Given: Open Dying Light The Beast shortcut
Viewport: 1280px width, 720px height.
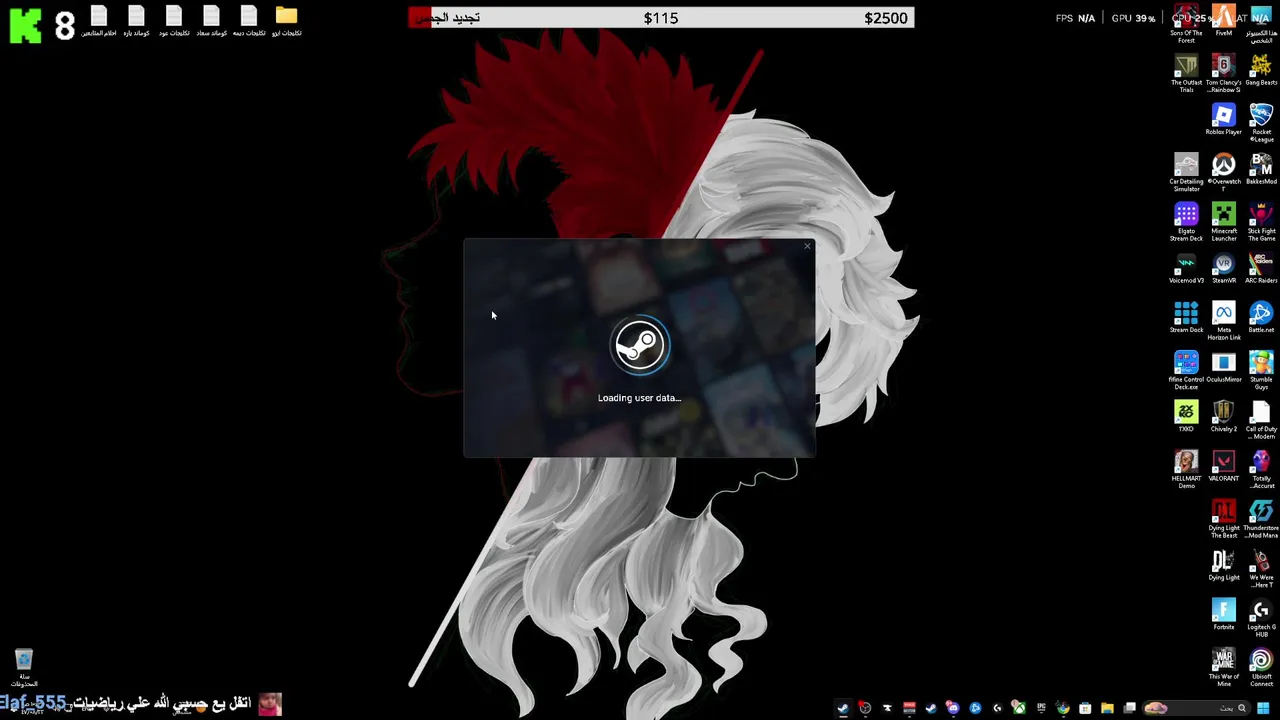Looking at the screenshot, I should pos(1223,519).
